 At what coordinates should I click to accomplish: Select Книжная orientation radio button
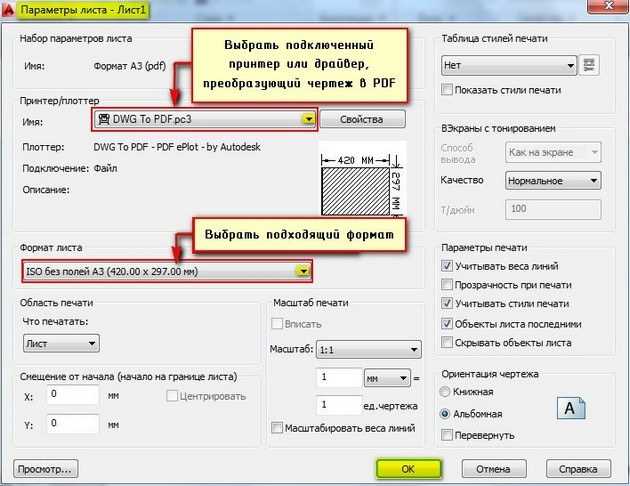pyautogui.click(x=444, y=392)
